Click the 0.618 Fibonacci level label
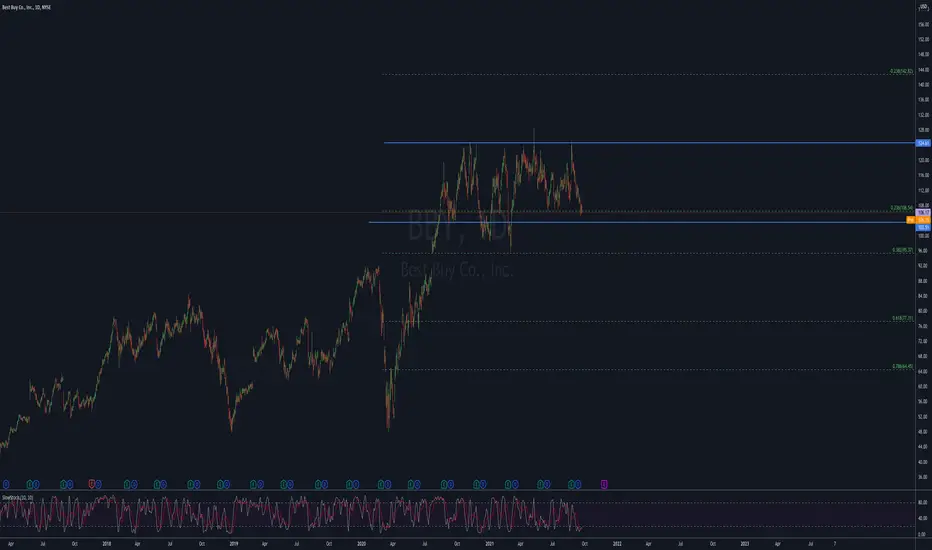 click(x=902, y=319)
